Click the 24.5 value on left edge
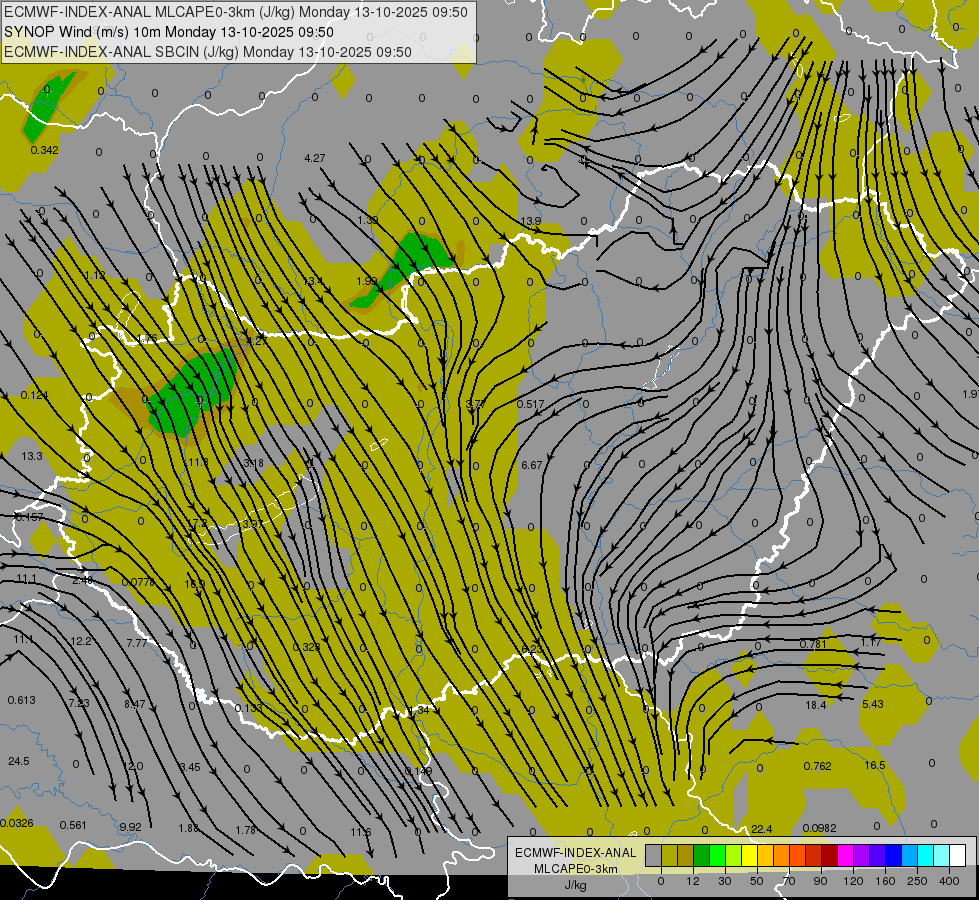Viewport: 979px width, 900px height. (x=18, y=761)
